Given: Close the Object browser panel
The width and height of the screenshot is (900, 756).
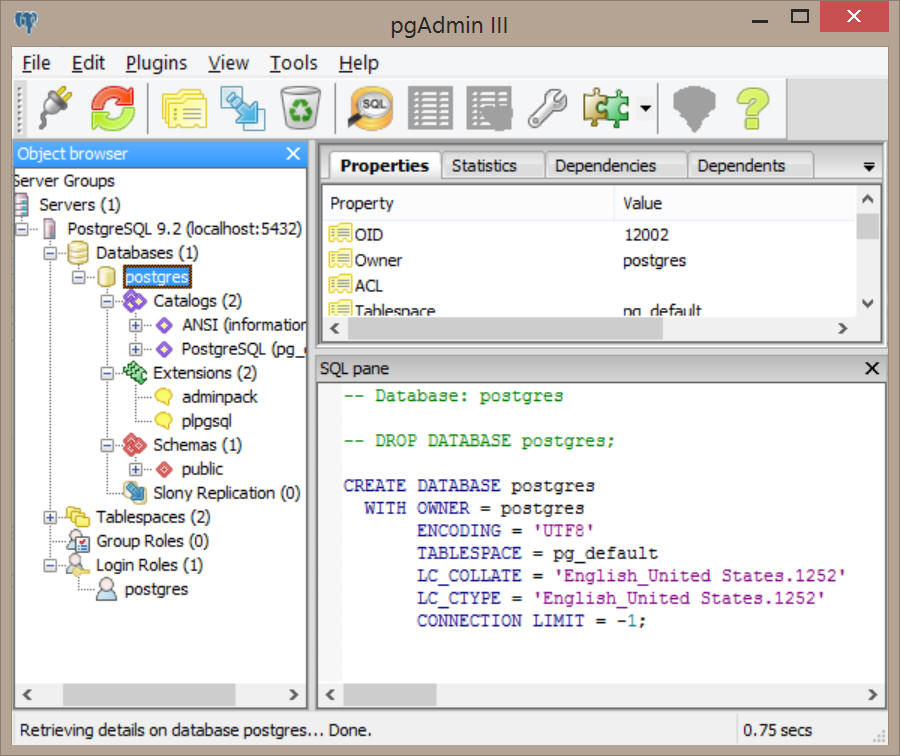Looking at the screenshot, I should pos(293,153).
